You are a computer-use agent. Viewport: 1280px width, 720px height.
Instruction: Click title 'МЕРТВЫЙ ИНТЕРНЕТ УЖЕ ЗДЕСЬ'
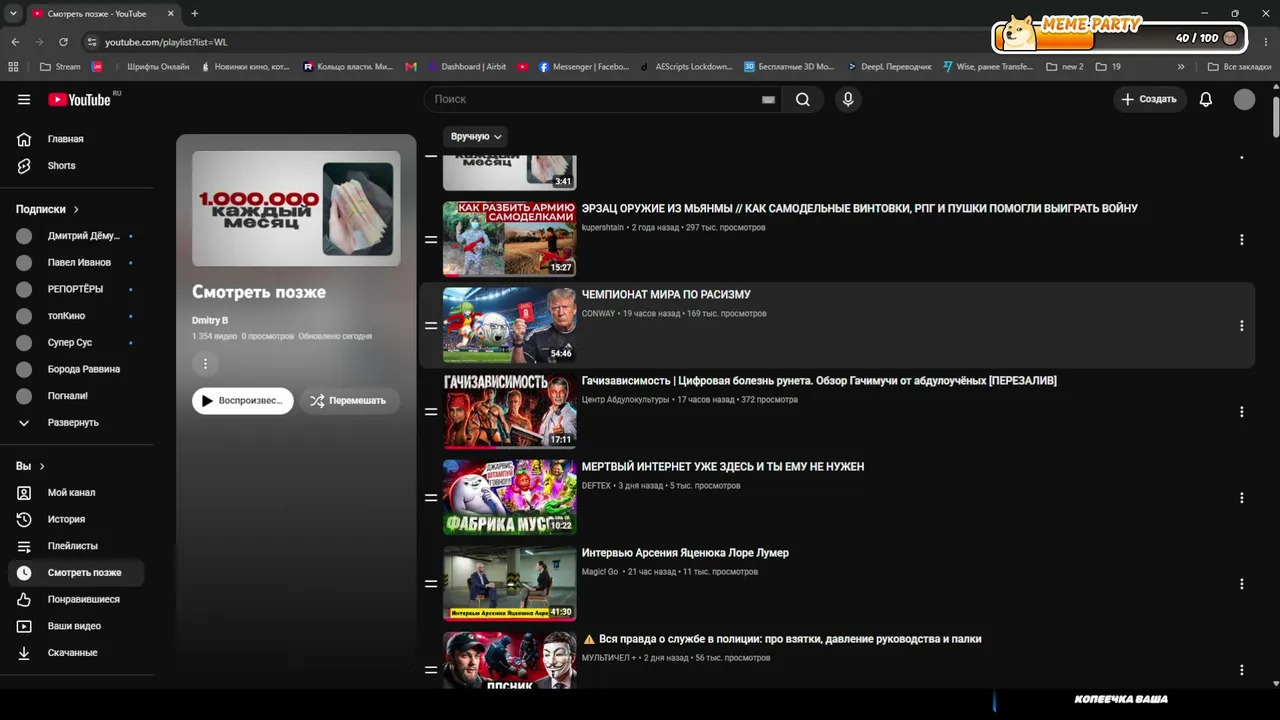click(723, 467)
